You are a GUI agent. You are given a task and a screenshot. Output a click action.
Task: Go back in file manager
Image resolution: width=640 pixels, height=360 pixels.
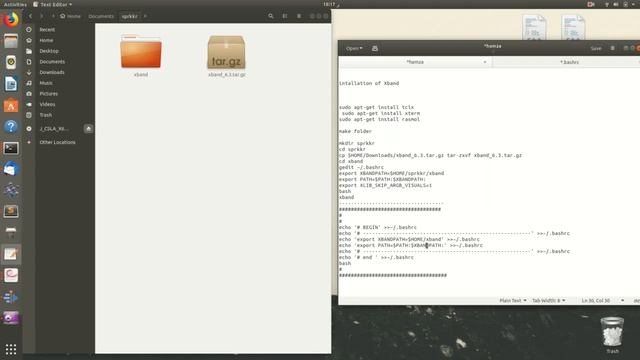coord(30,16)
